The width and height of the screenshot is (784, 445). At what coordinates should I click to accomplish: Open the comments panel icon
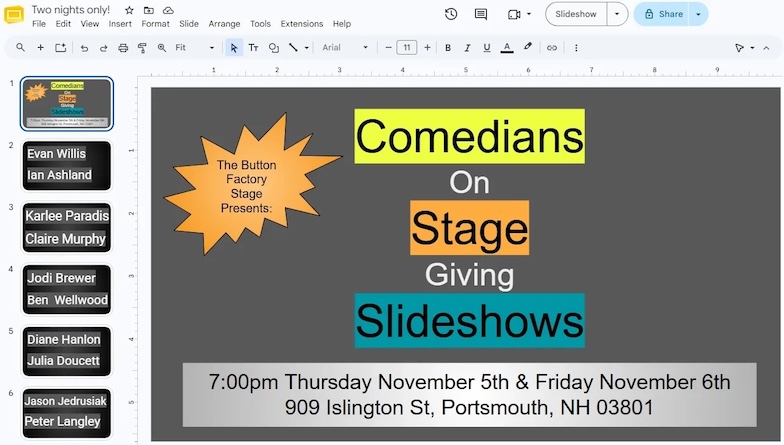(x=481, y=14)
